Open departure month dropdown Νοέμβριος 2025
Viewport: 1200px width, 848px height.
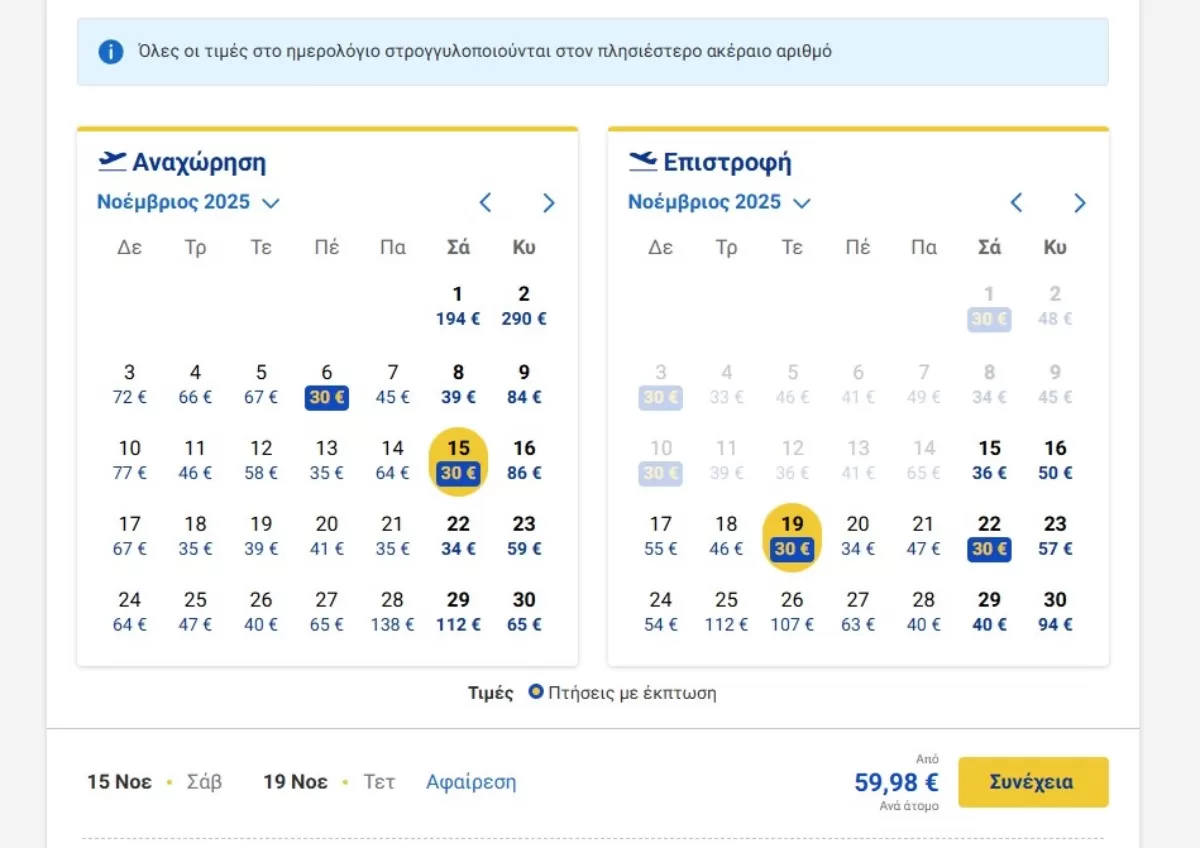coord(188,203)
